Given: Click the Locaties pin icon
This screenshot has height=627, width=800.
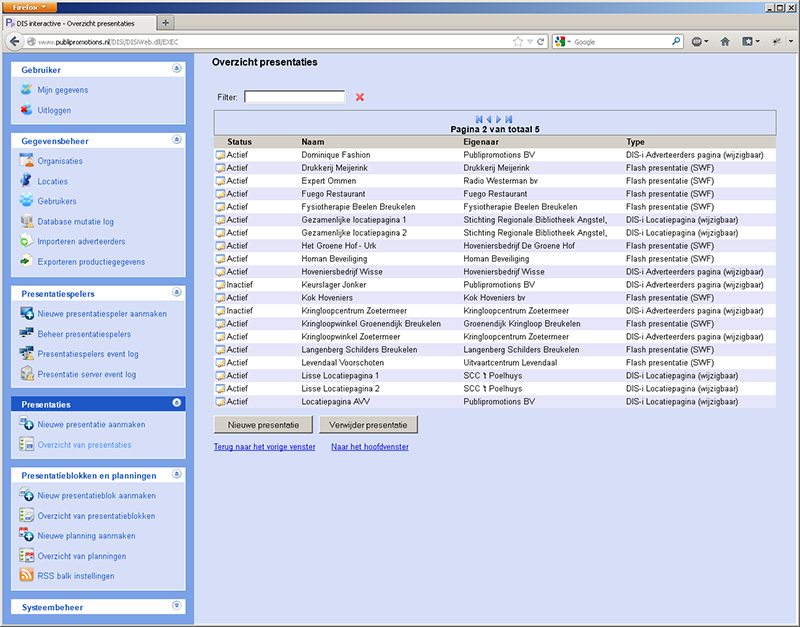Looking at the screenshot, I should coord(26,181).
